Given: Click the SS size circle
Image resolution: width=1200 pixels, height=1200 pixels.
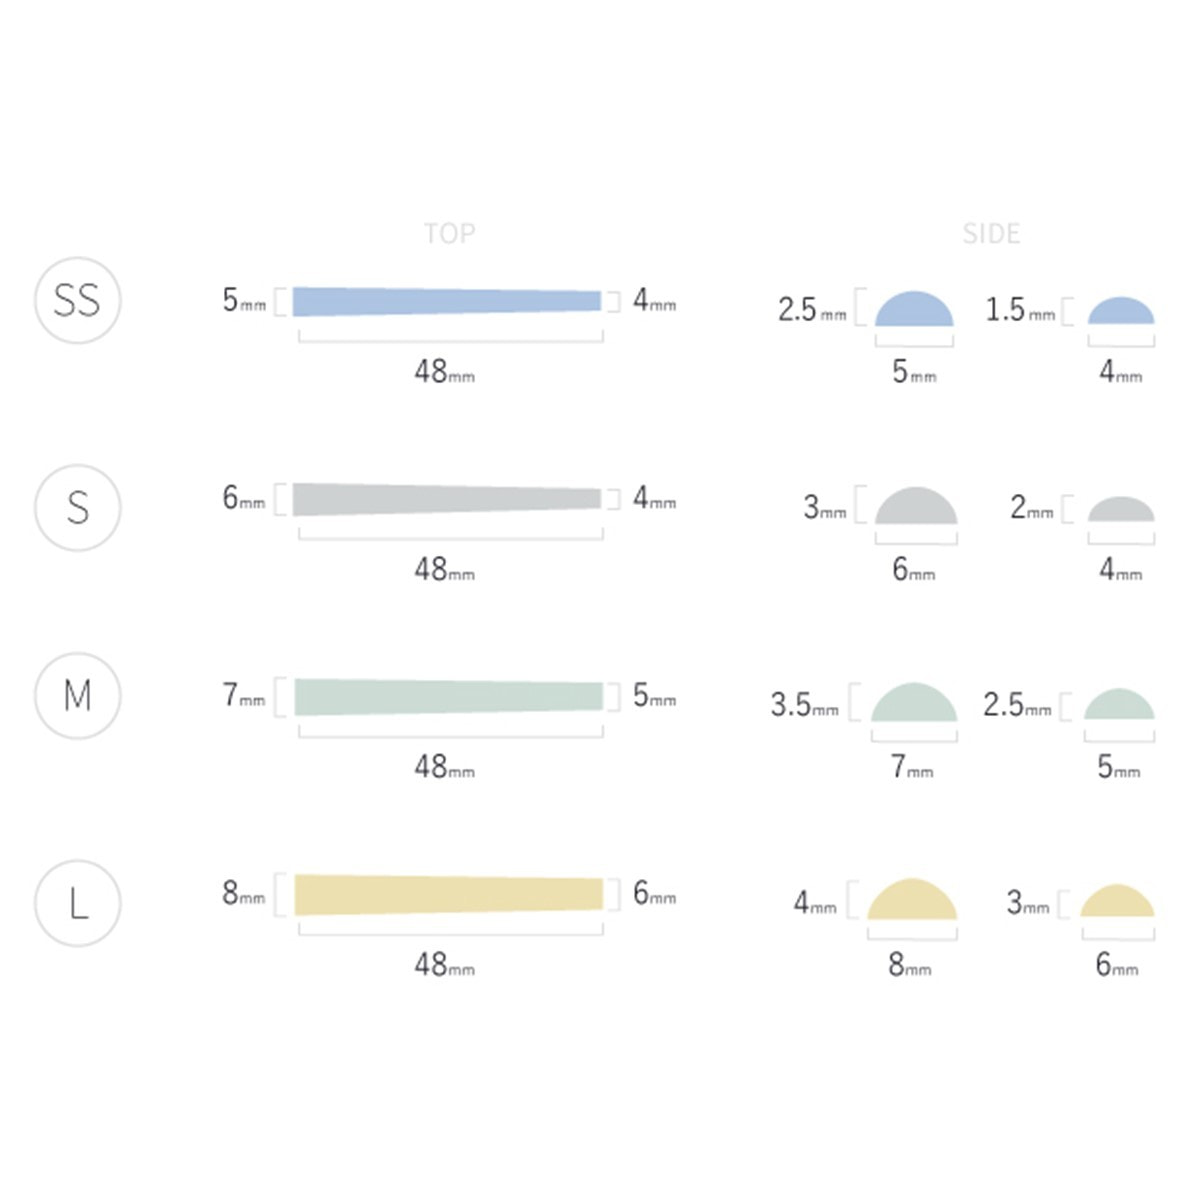Looking at the screenshot, I should pyautogui.click(x=78, y=300).
